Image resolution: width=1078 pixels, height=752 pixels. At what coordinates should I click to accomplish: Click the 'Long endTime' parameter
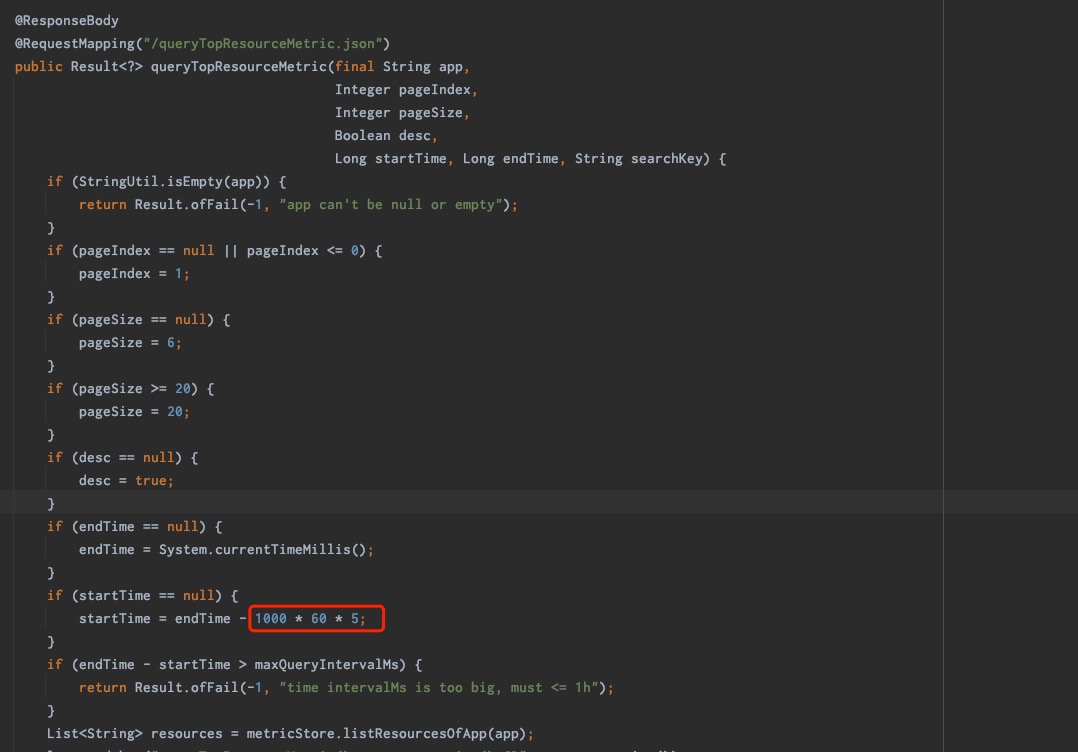(510, 159)
